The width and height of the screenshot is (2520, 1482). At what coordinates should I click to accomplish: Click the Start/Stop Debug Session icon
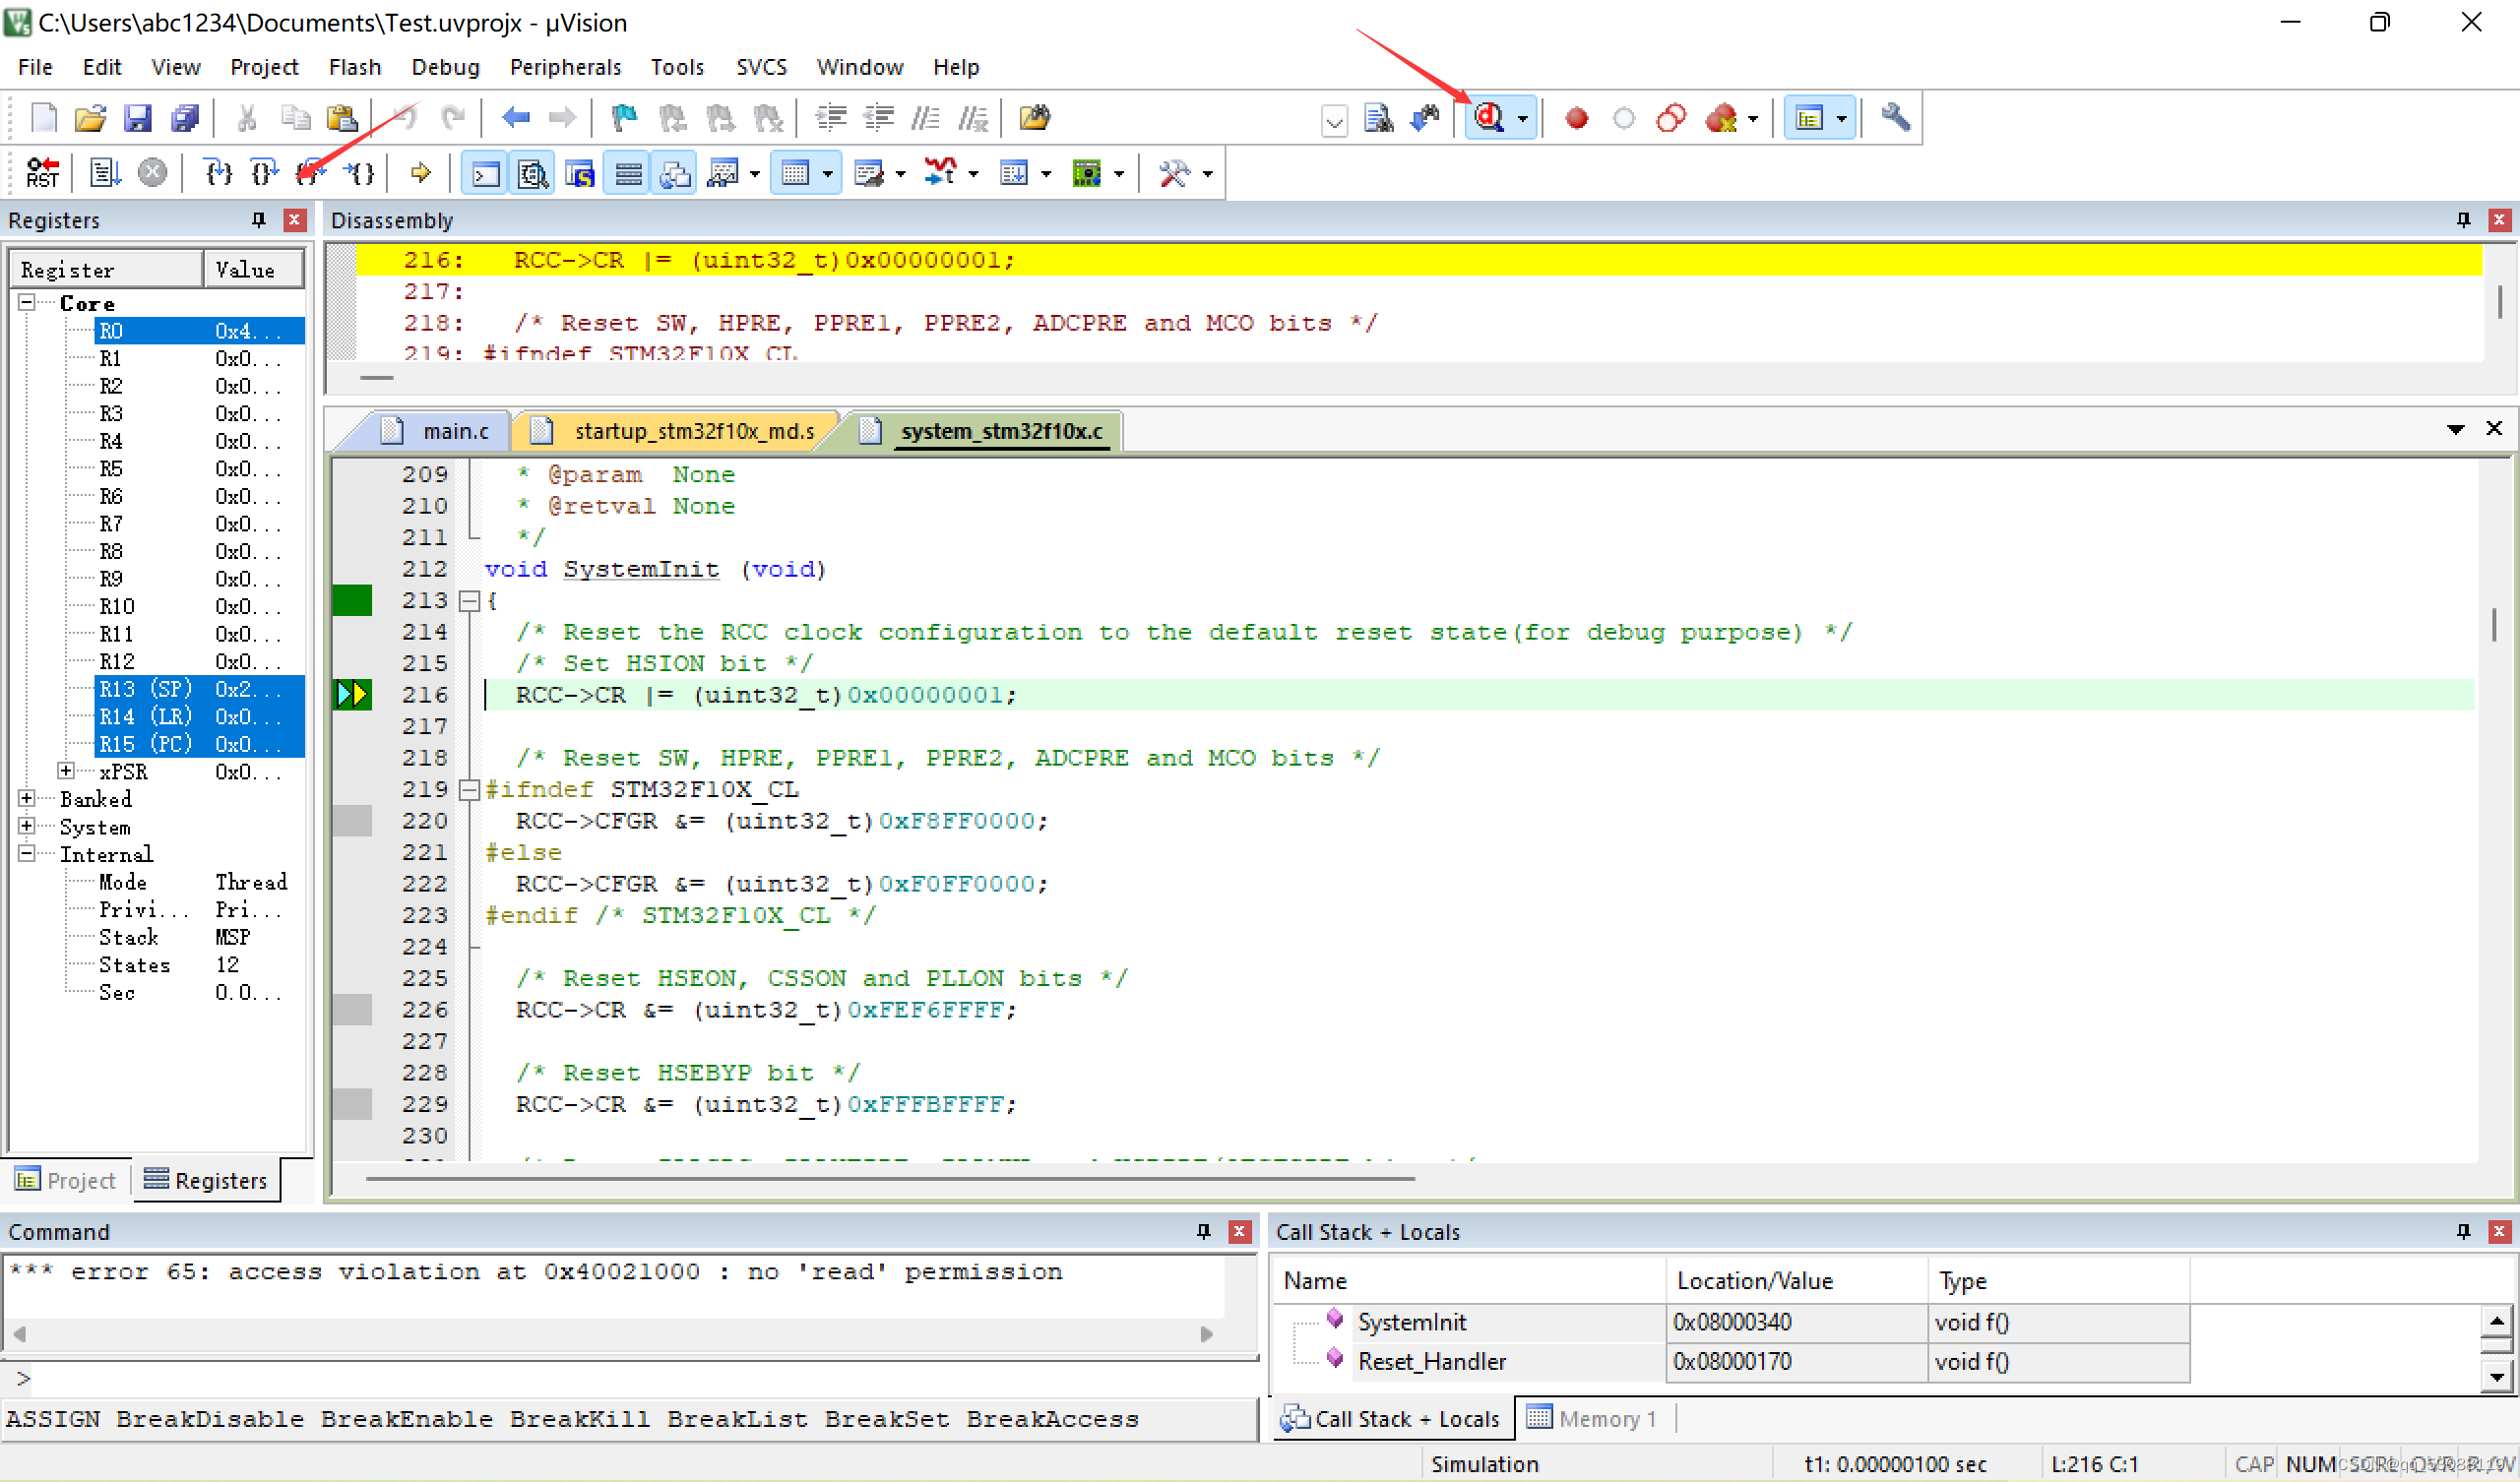(x=1489, y=118)
